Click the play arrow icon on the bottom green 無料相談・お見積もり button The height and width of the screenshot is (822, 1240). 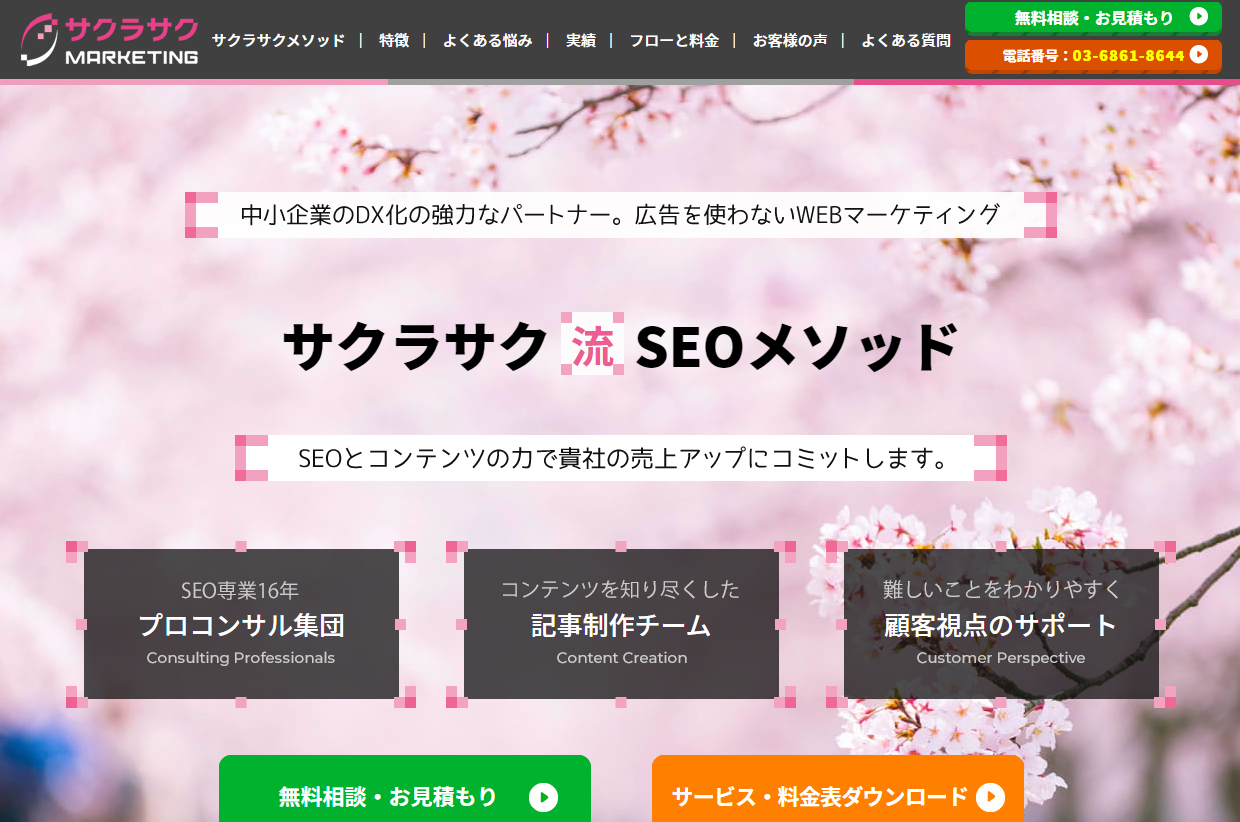[x=543, y=797]
